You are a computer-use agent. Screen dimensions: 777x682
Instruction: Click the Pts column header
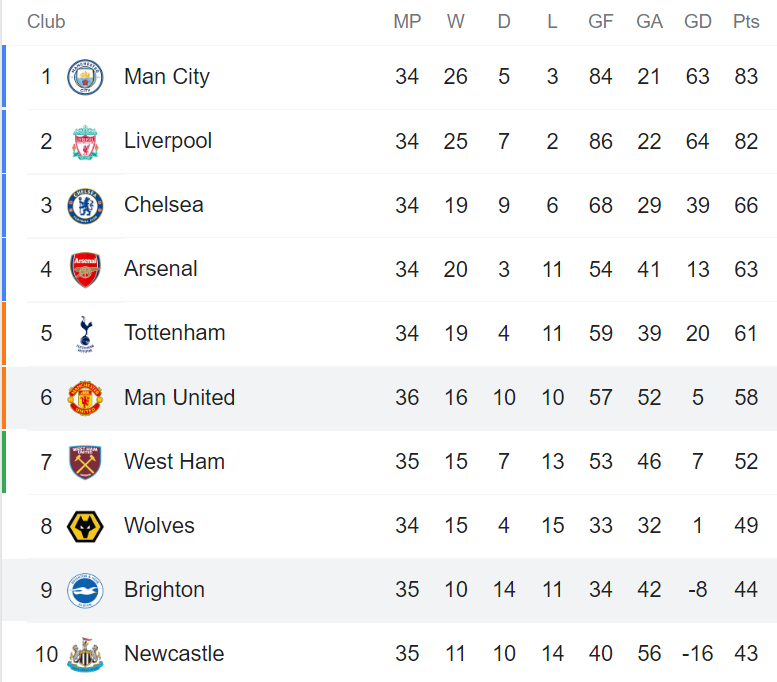[746, 21]
